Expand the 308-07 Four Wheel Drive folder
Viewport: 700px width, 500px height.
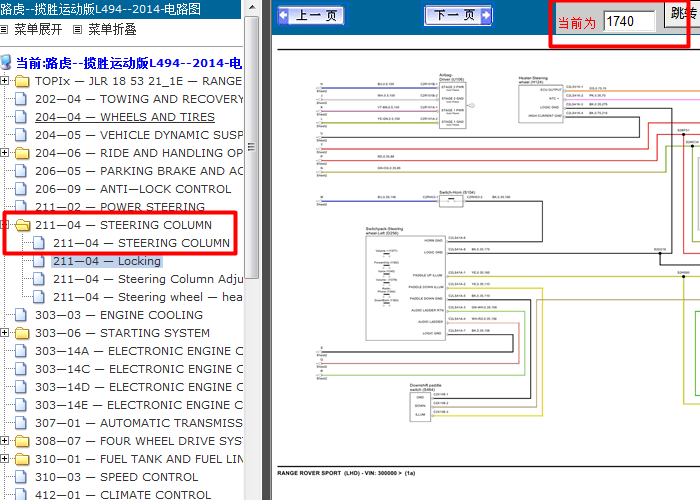pos(4,441)
